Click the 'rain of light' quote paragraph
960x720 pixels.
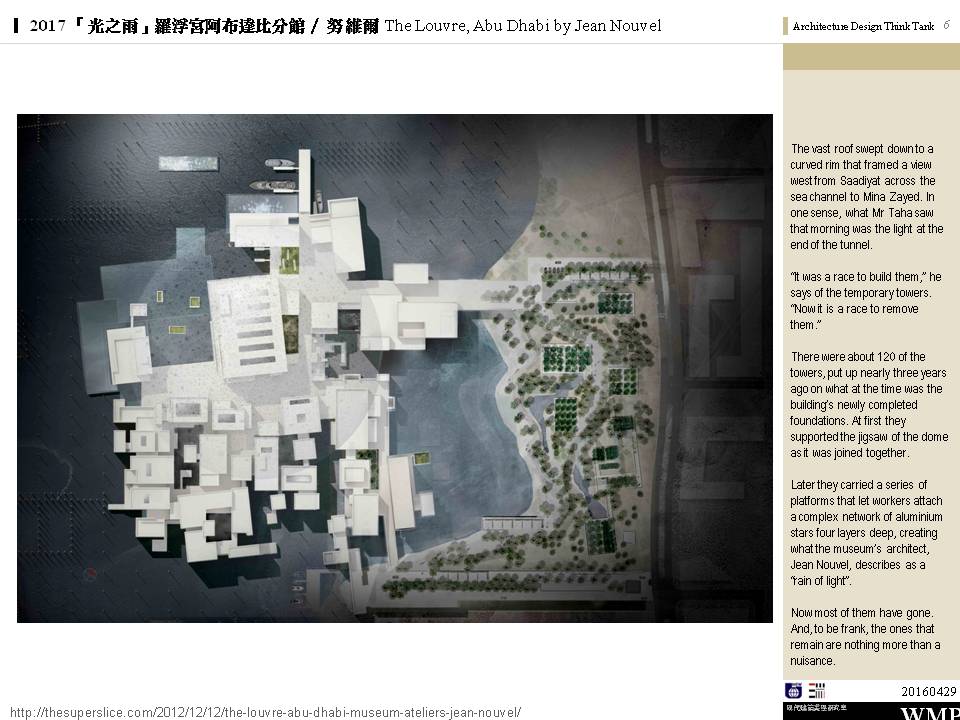tap(866, 532)
